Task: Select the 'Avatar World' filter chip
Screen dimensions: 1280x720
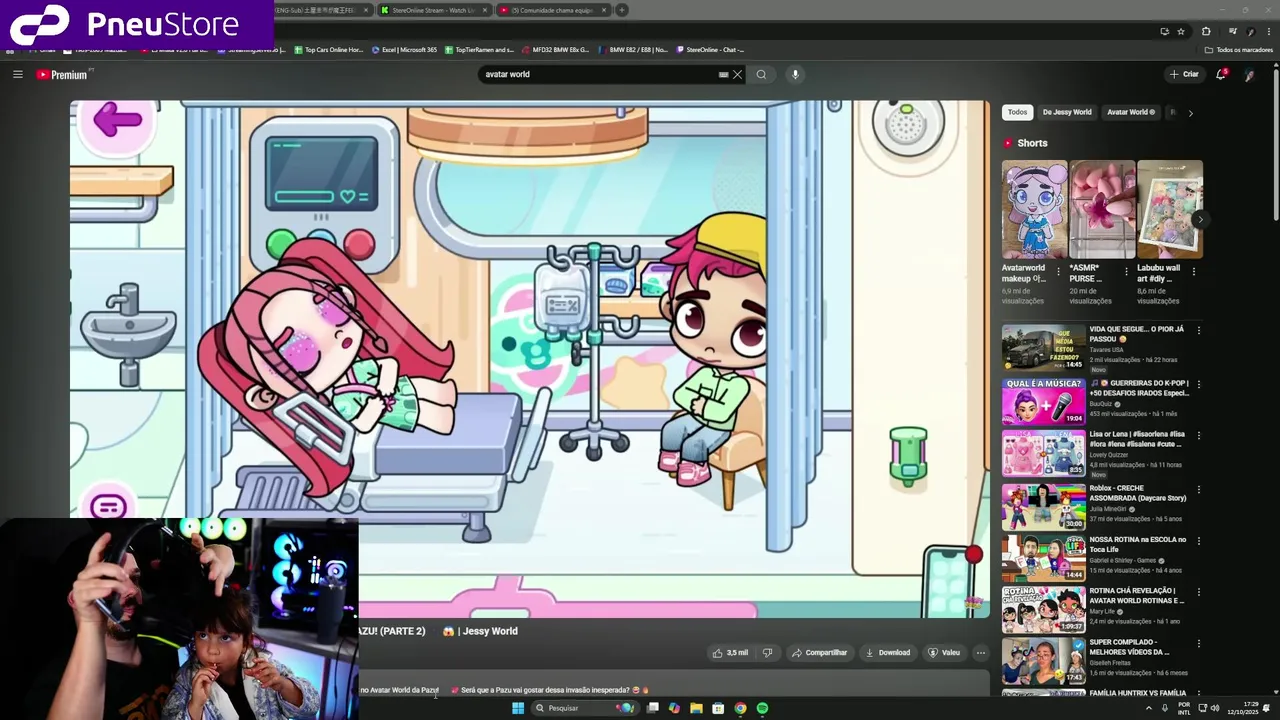Action: 1130,112
